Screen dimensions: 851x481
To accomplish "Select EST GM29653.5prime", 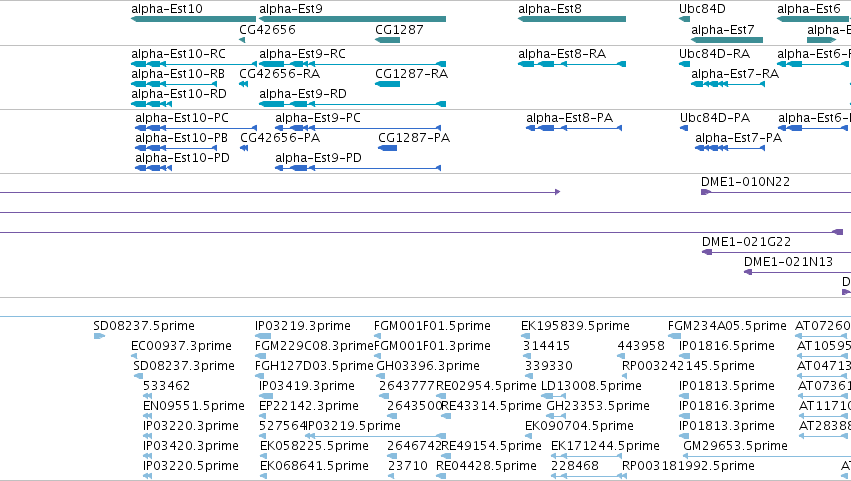I will 767,457.
